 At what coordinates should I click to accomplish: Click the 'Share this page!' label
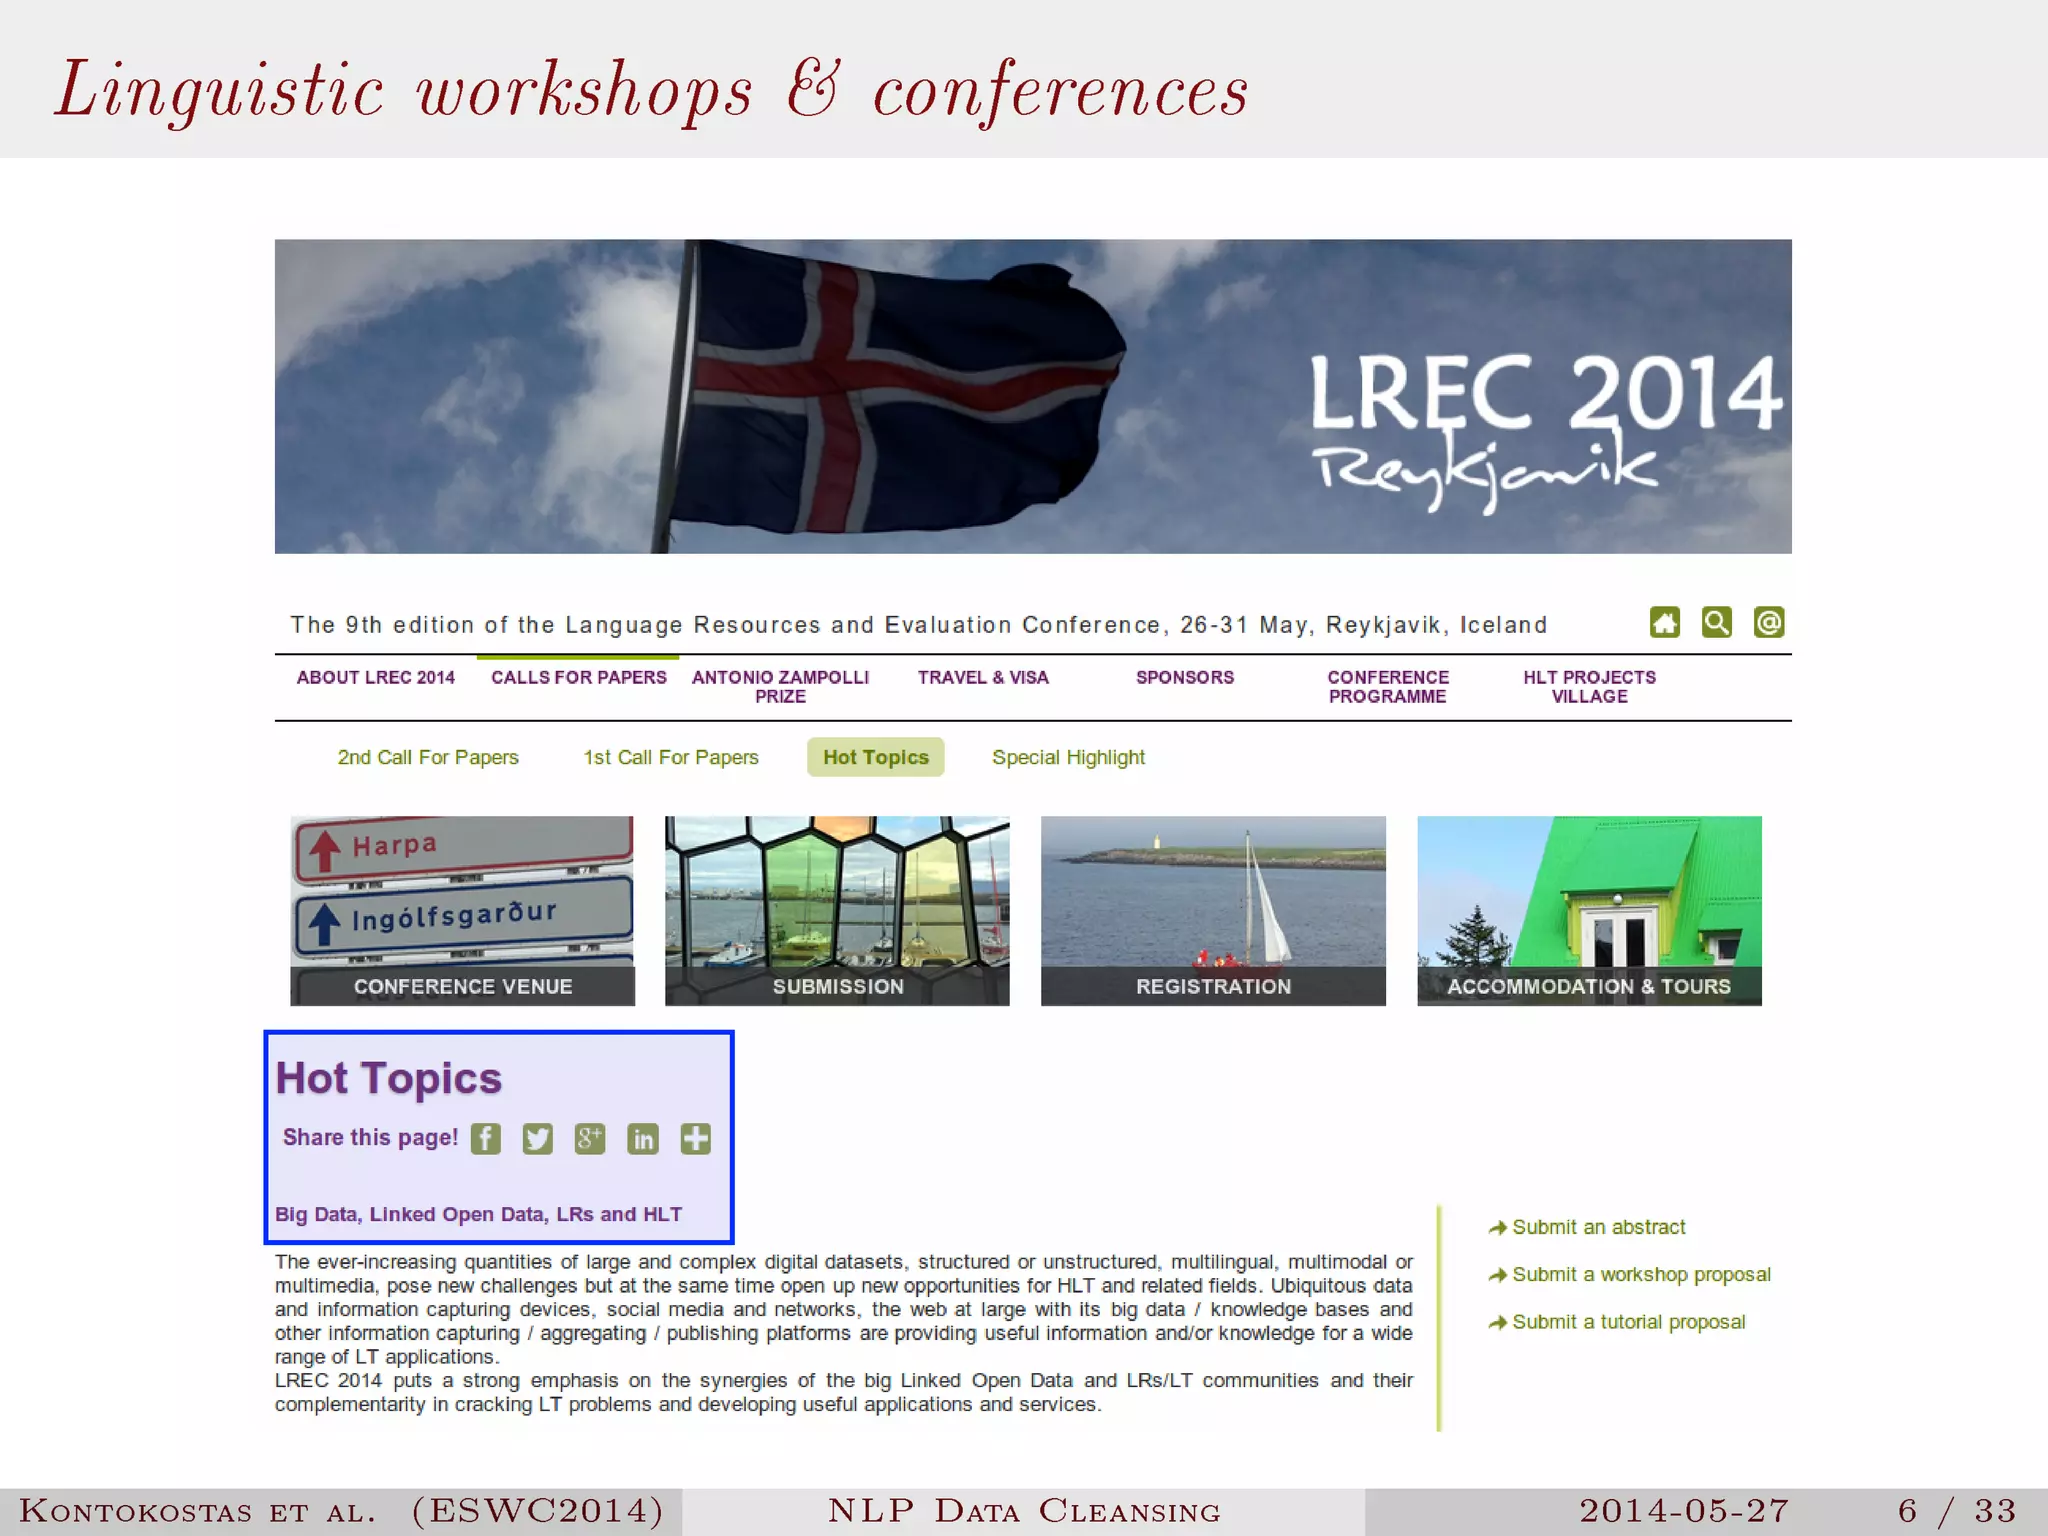coord(370,1138)
